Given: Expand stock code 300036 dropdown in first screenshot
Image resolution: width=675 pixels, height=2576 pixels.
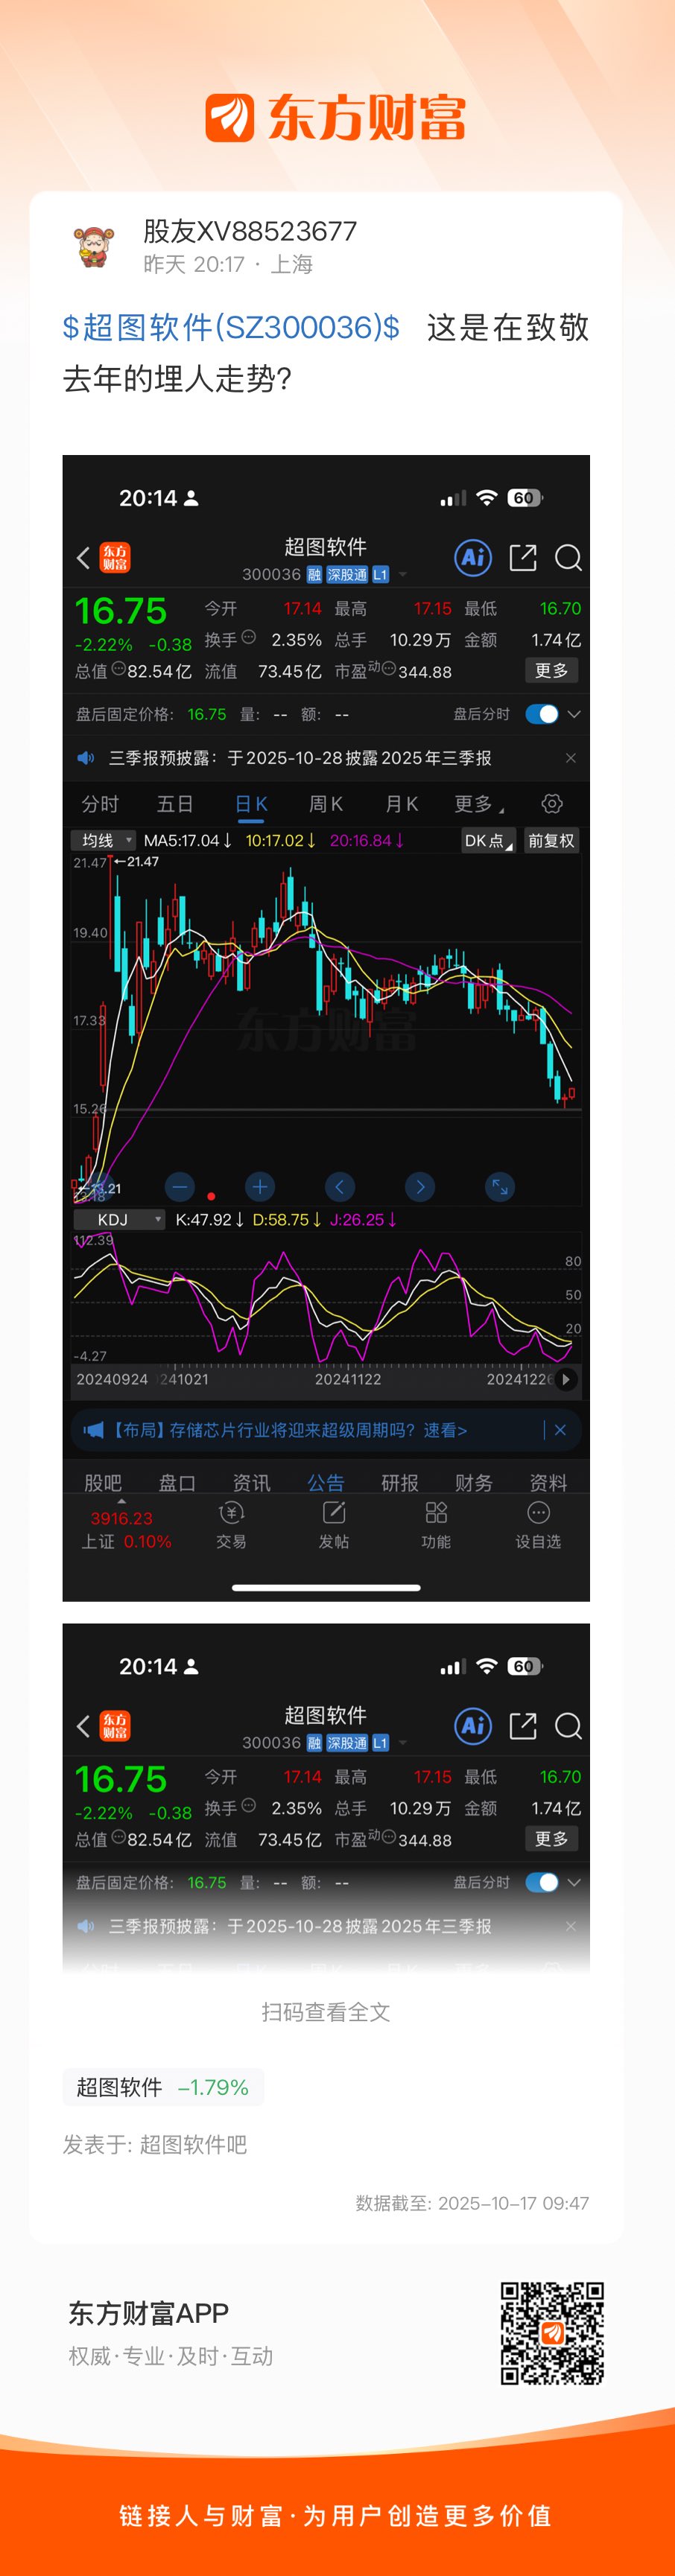Looking at the screenshot, I should point(403,574).
